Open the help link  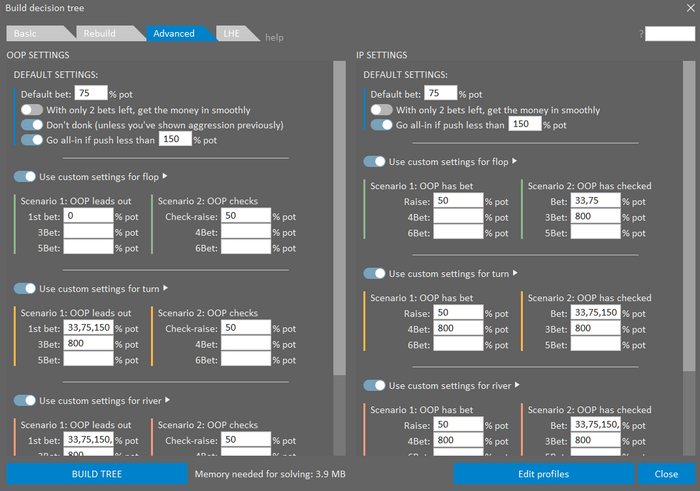pos(274,37)
